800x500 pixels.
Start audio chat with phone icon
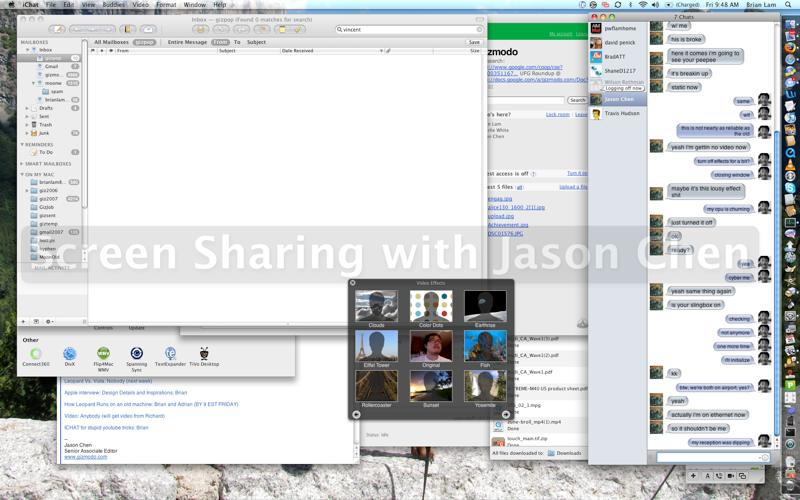click(719, 476)
